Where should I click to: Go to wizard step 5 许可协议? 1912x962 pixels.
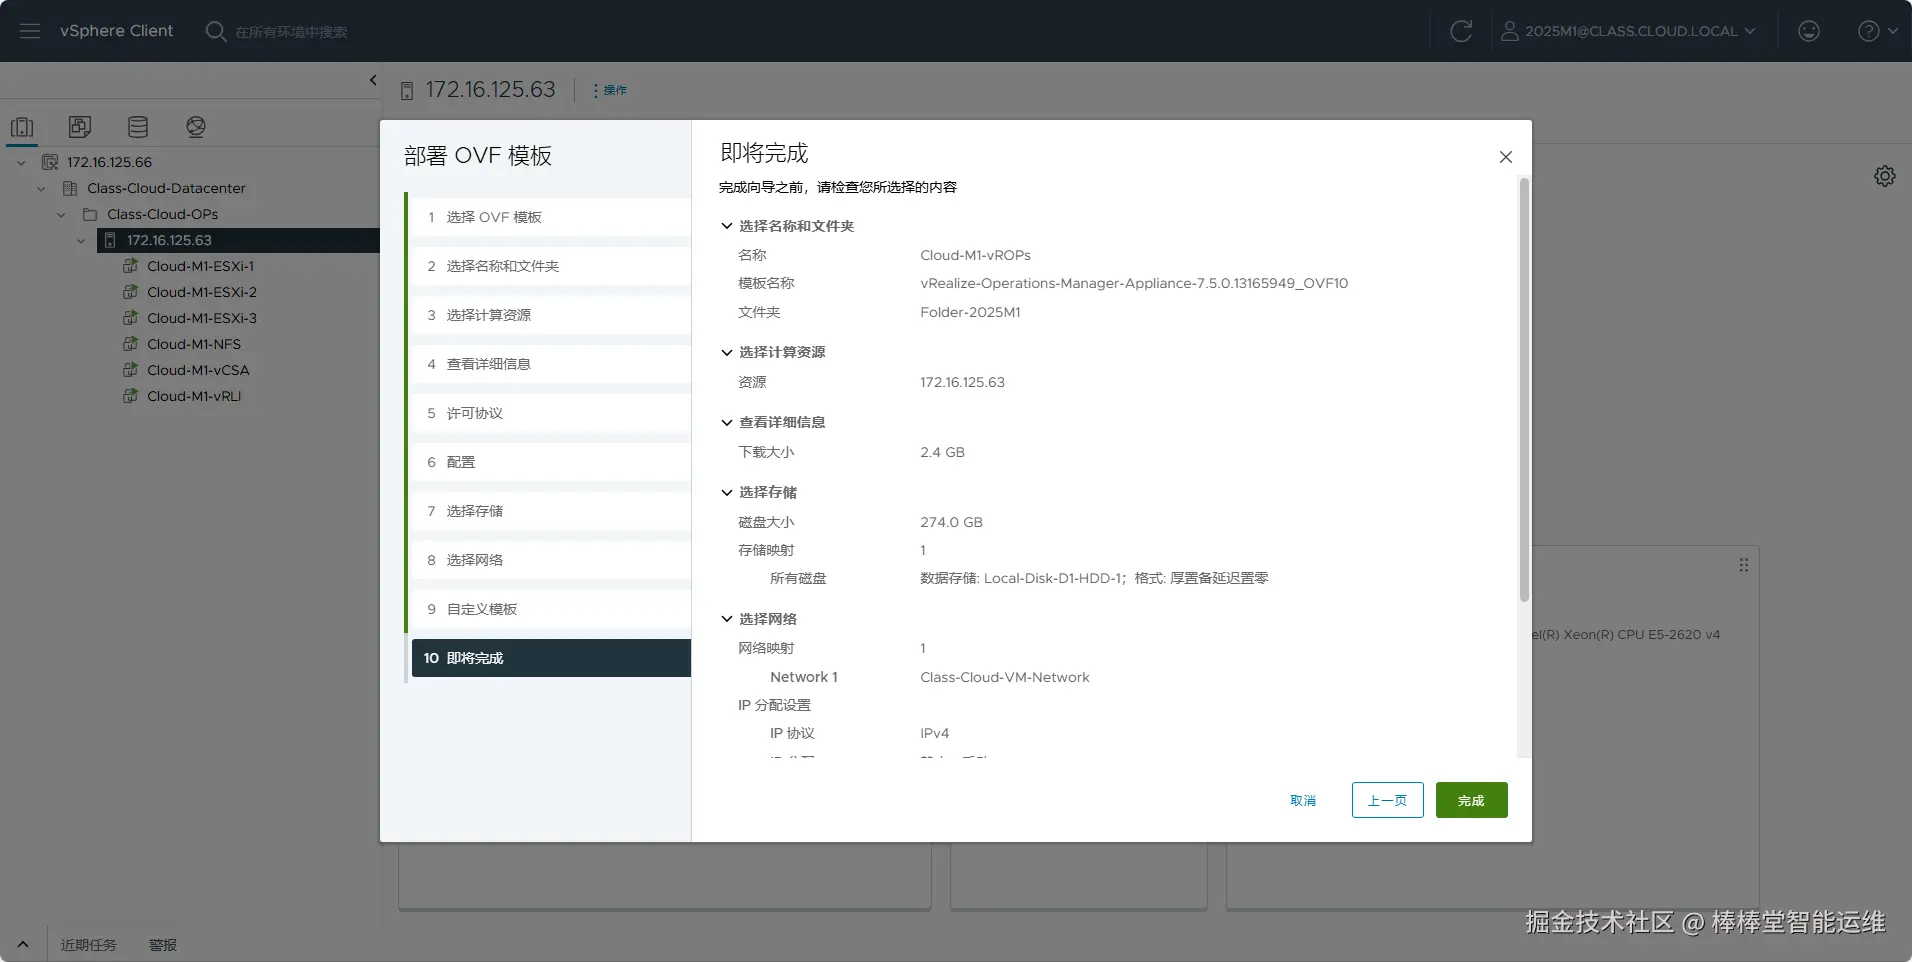tap(551, 413)
